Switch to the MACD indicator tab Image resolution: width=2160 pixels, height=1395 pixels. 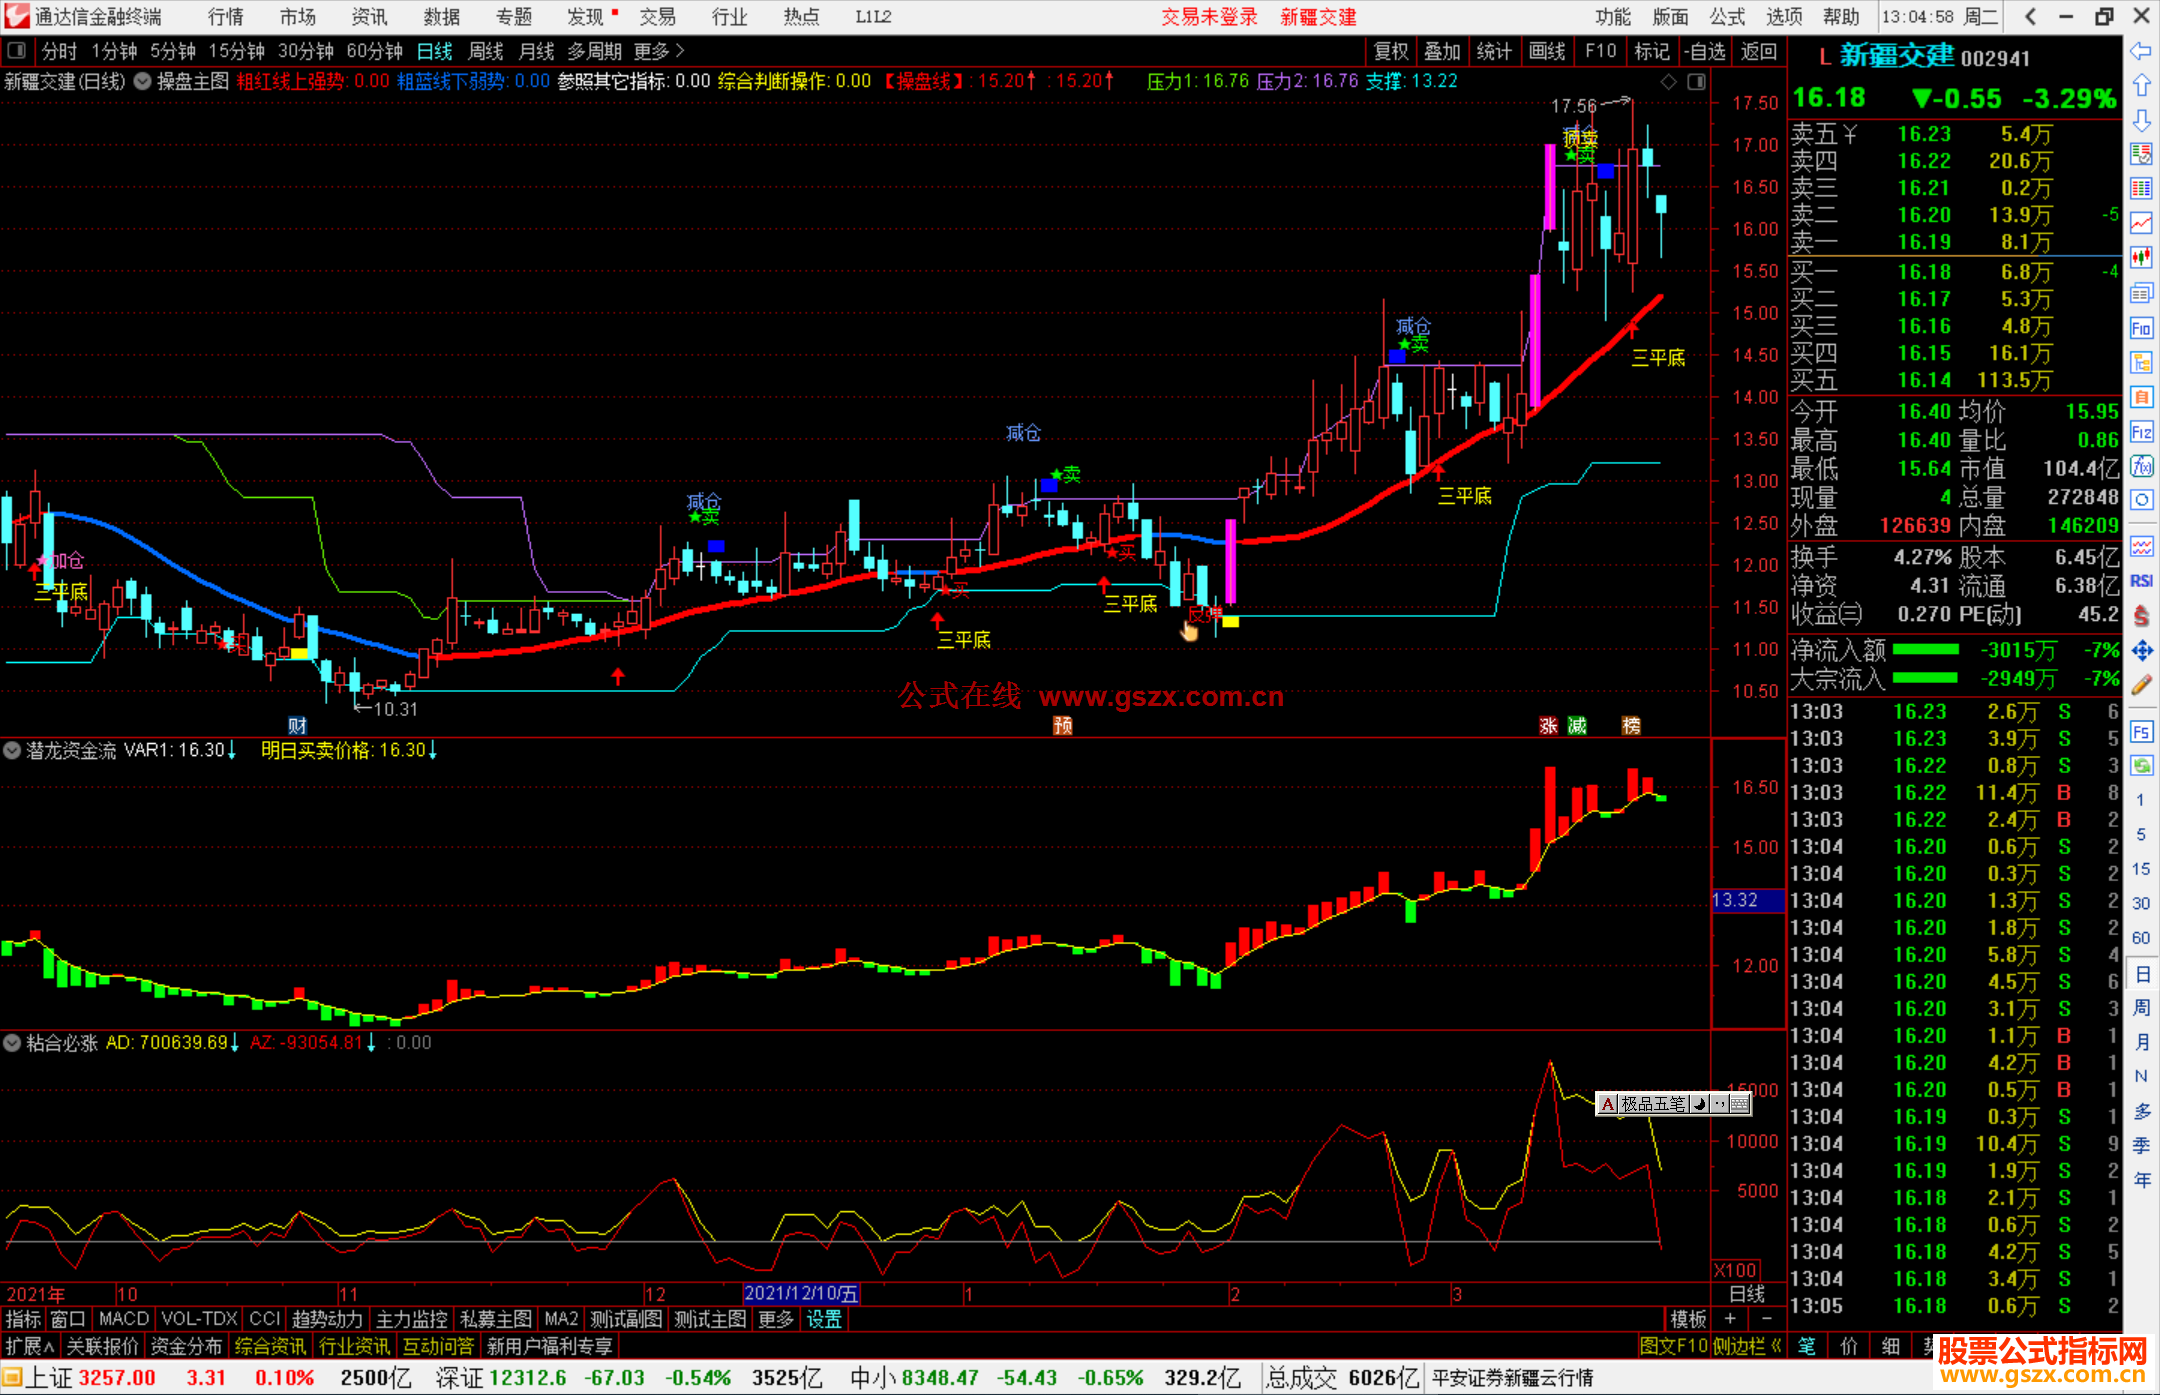(x=124, y=1319)
